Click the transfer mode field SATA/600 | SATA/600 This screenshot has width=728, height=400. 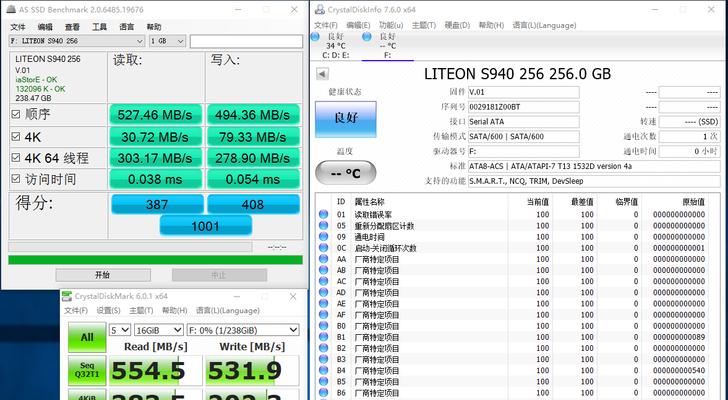pyautogui.click(x=523, y=136)
